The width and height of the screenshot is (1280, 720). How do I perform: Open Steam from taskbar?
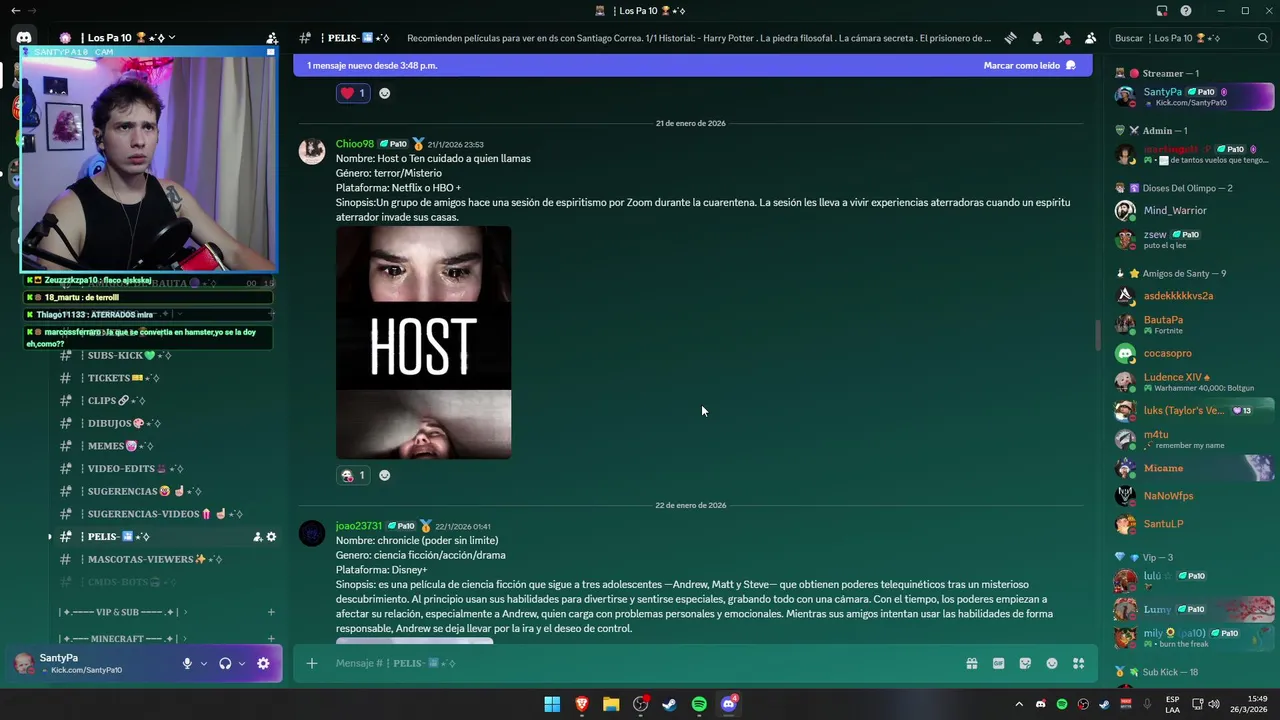point(669,704)
